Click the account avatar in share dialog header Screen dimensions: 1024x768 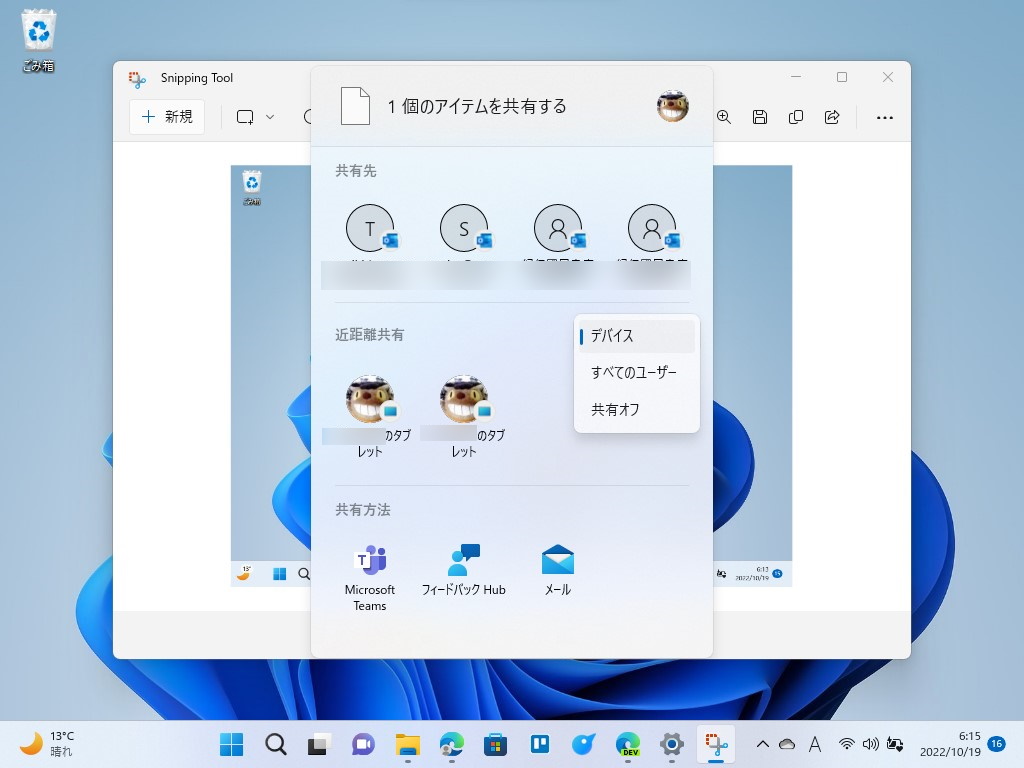pyautogui.click(x=673, y=106)
